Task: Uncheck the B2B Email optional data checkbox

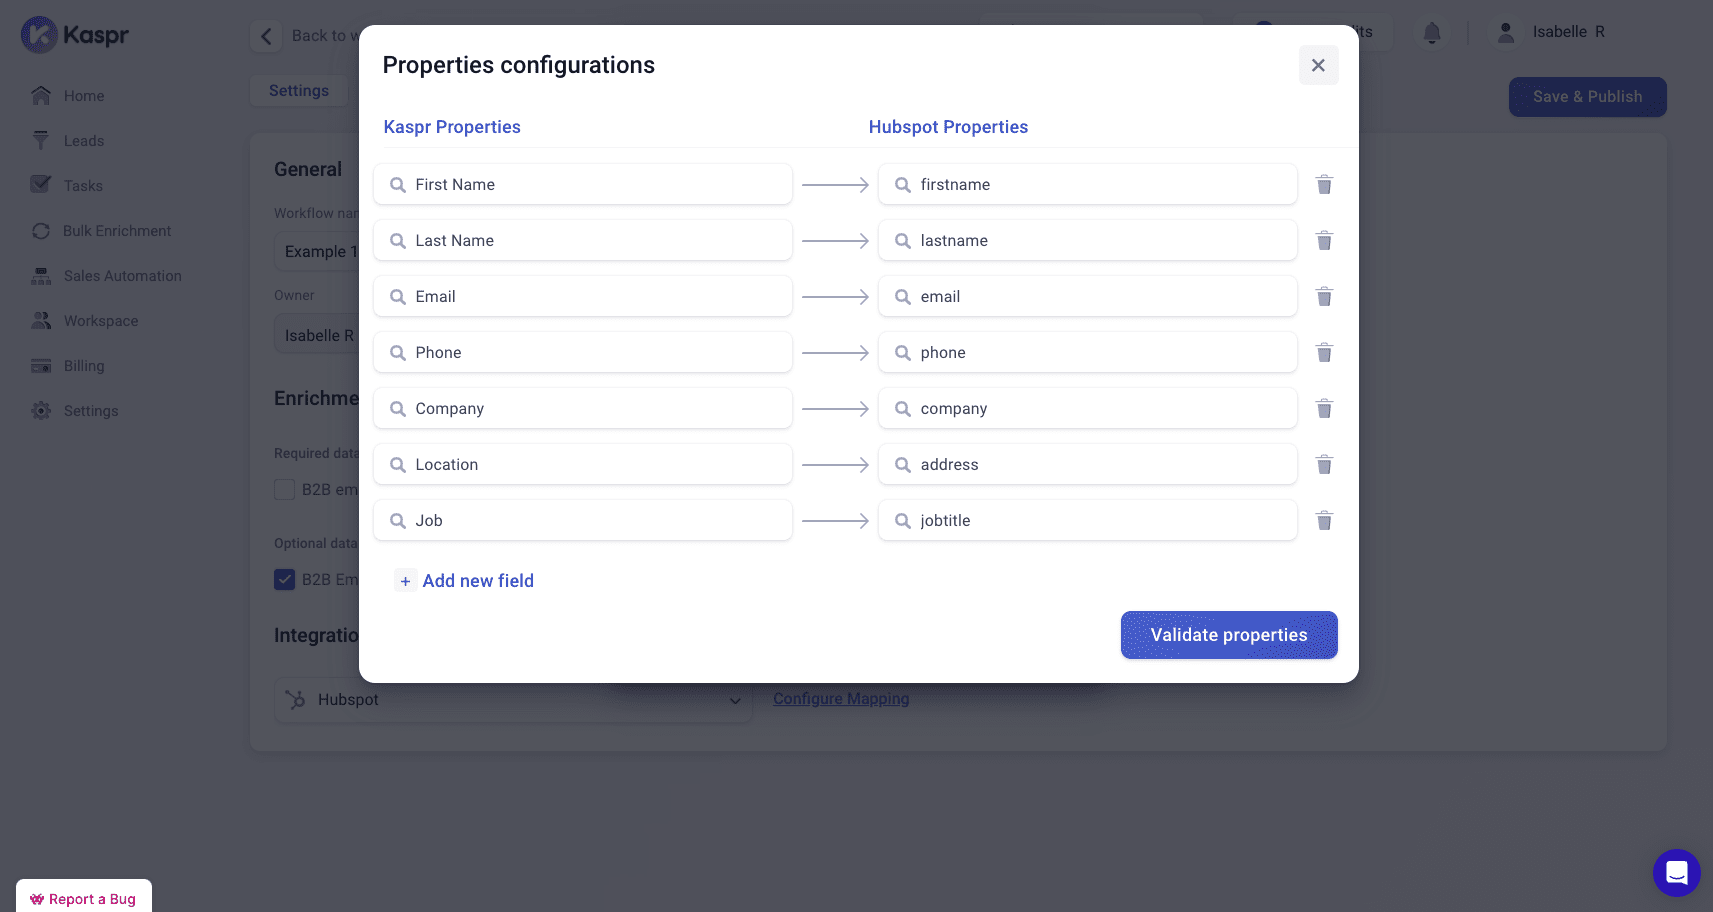Action: tap(285, 579)
